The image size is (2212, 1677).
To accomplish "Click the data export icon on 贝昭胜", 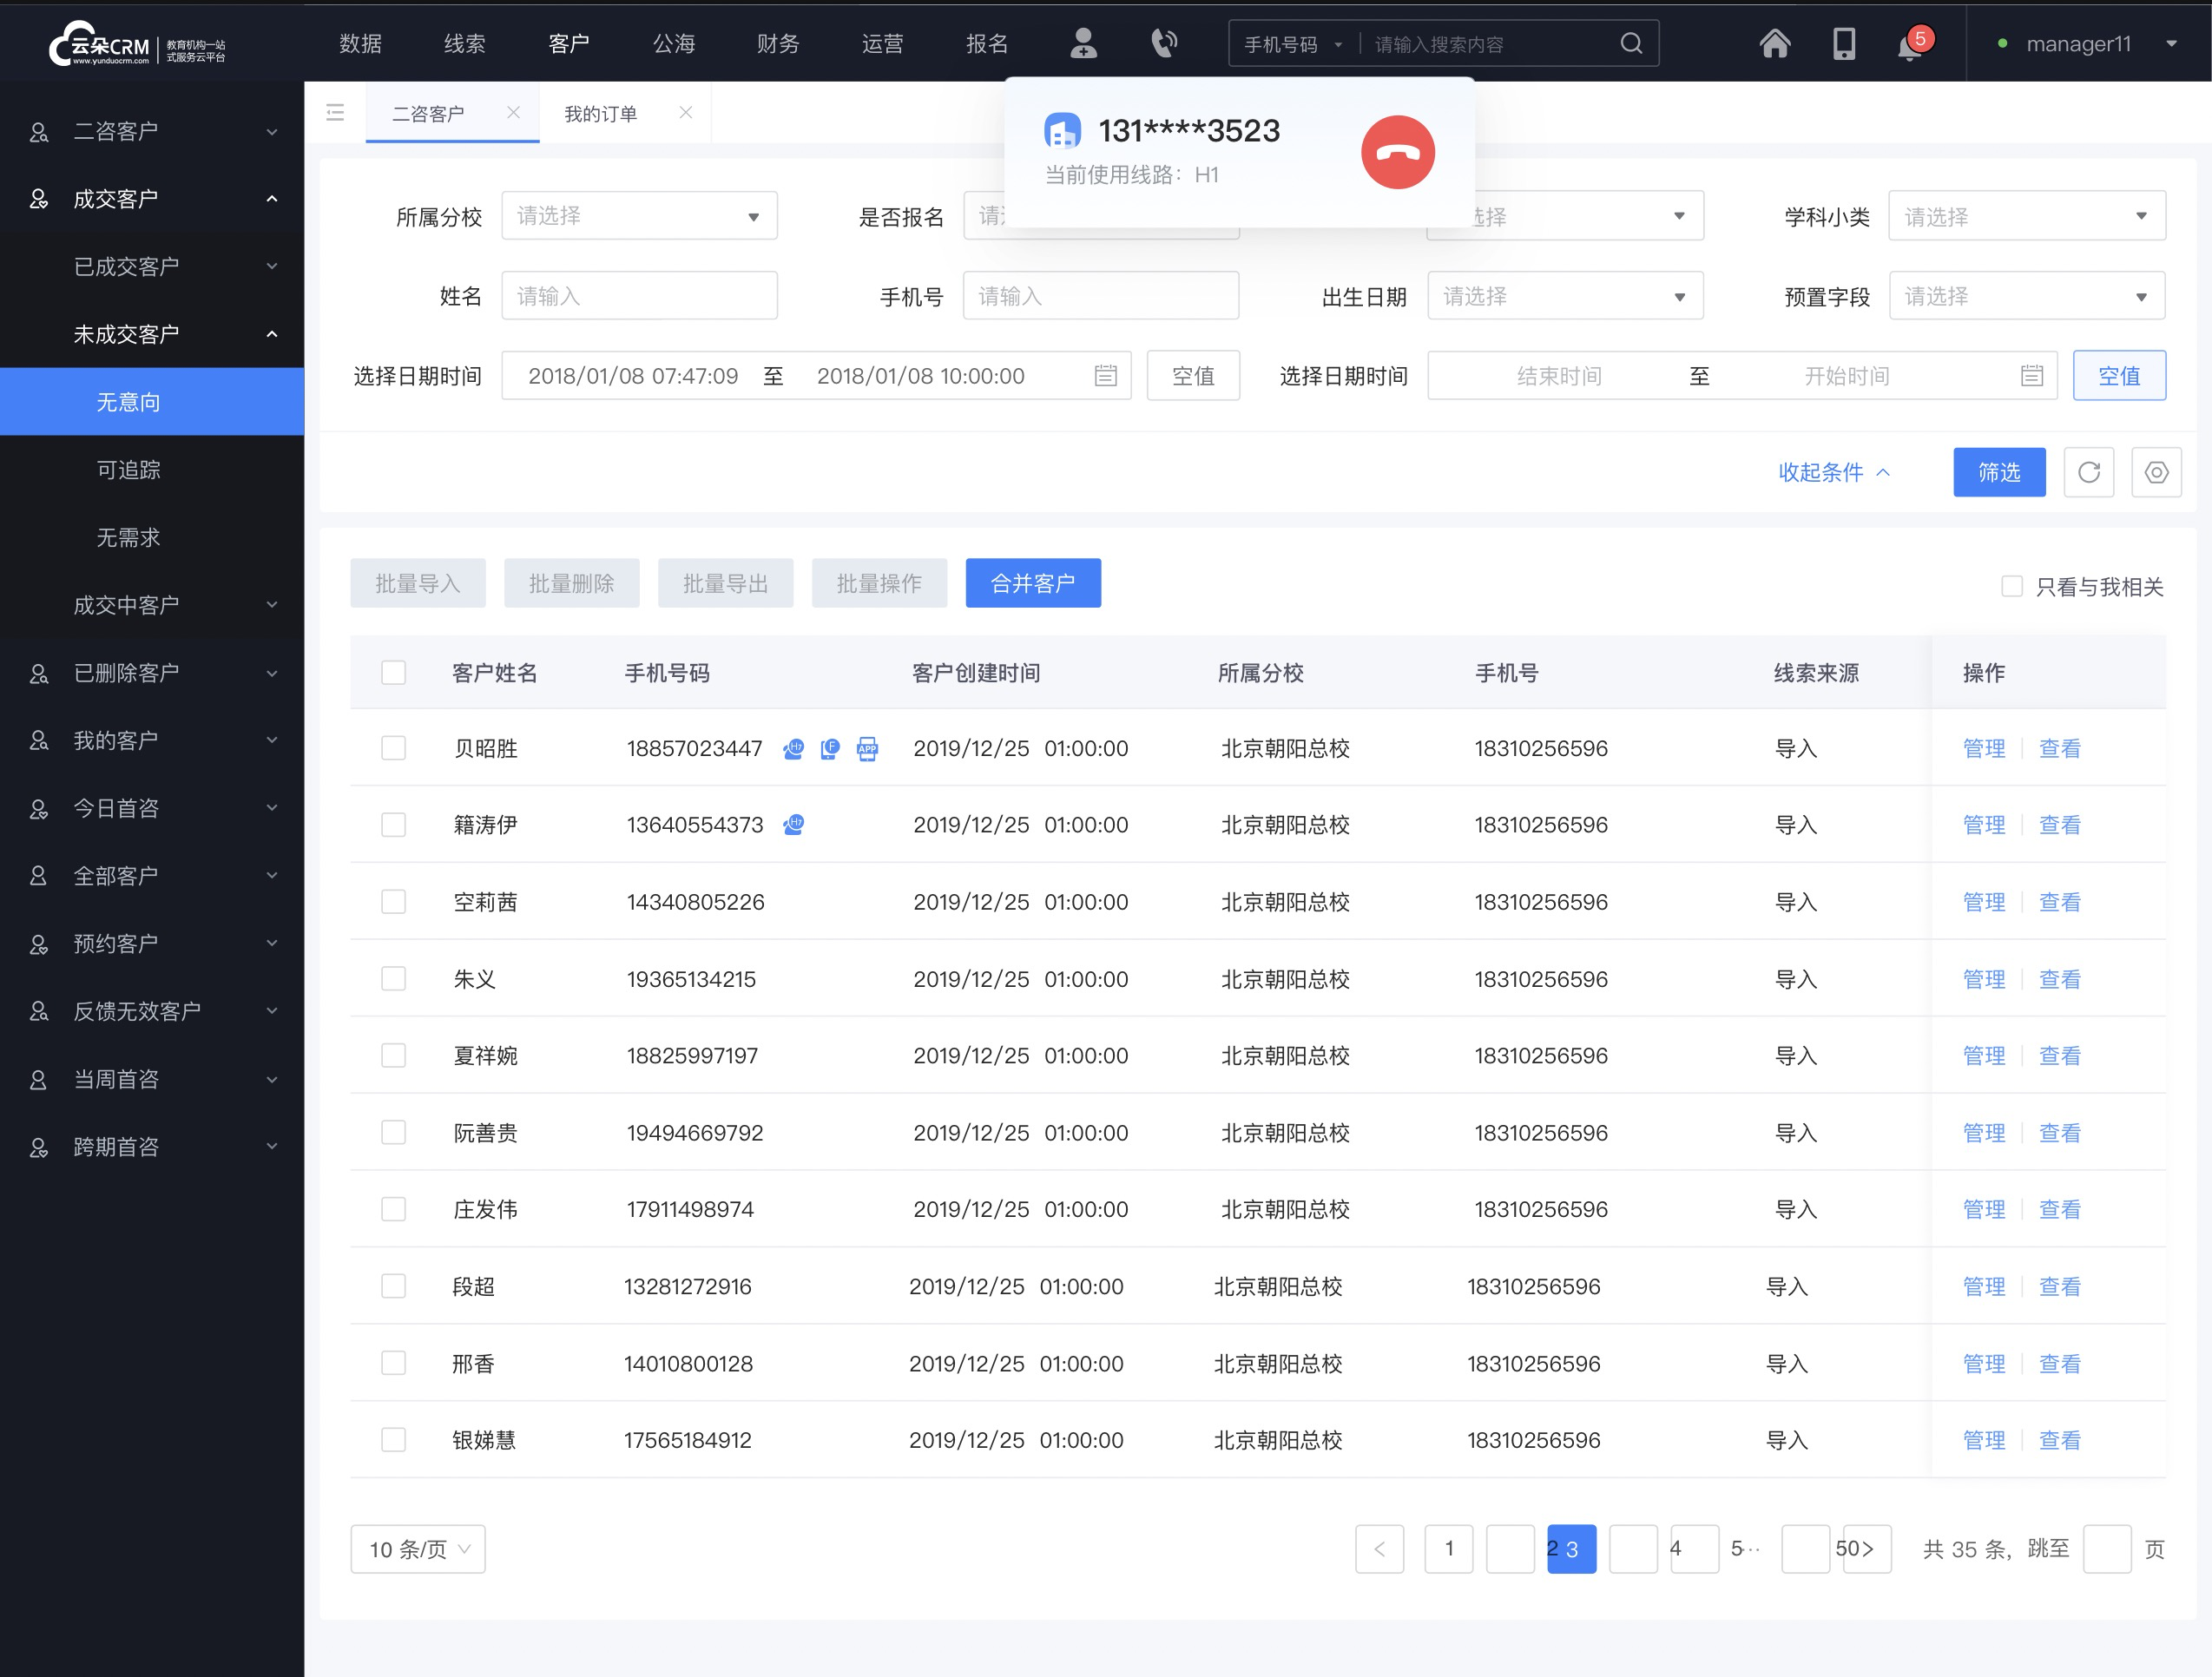I will pyautogui.click(x=866, y=748).
